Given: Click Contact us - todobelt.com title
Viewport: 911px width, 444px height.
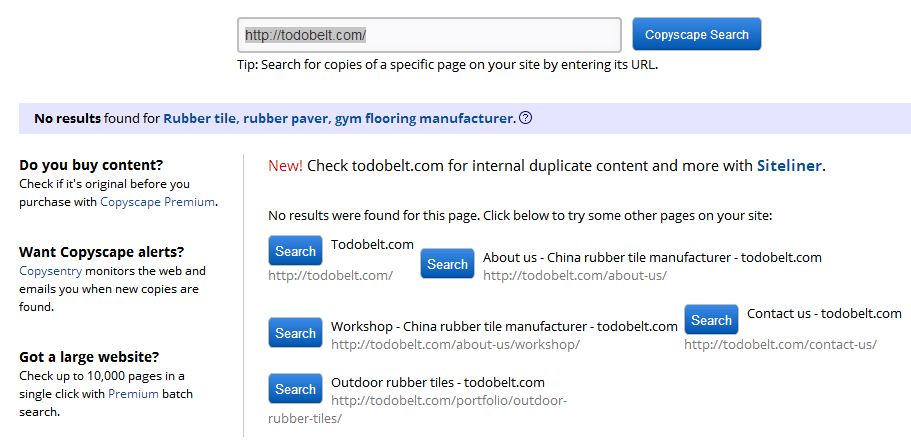Looking at the screenshot, I should pyautogui.click(x=824, y=314).
